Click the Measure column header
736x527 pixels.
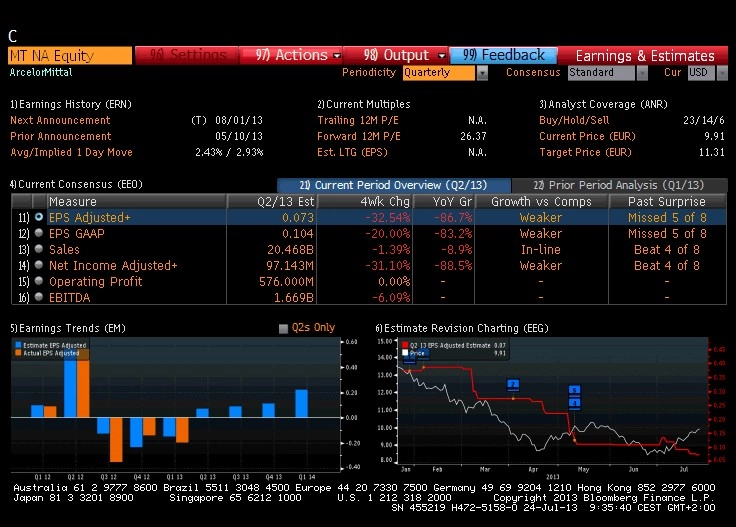tap(137, 201)
